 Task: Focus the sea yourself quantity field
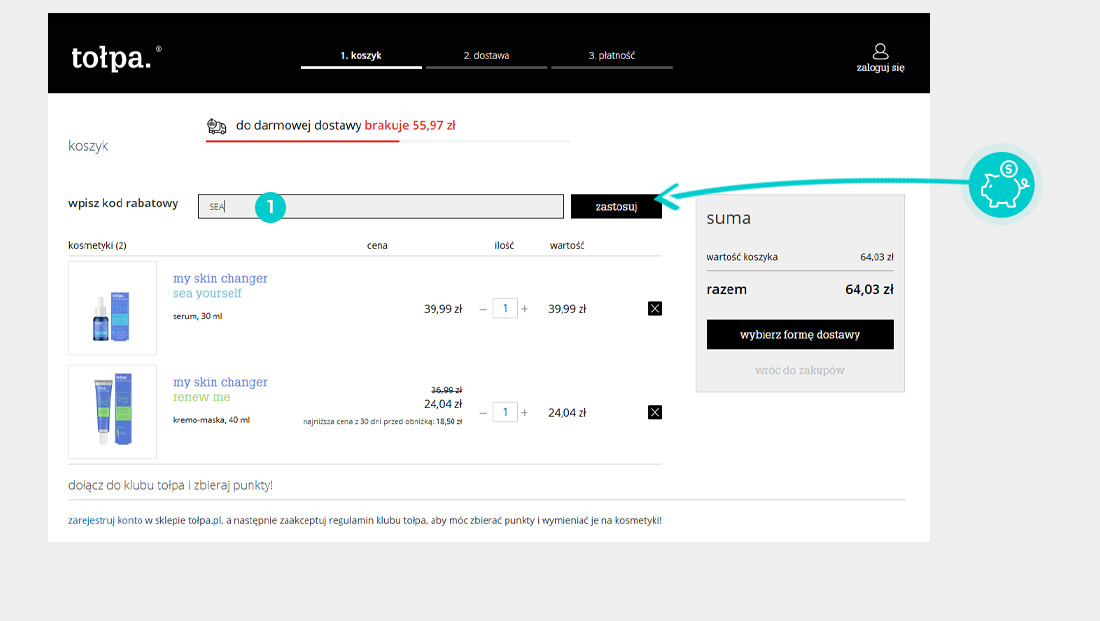505,309
